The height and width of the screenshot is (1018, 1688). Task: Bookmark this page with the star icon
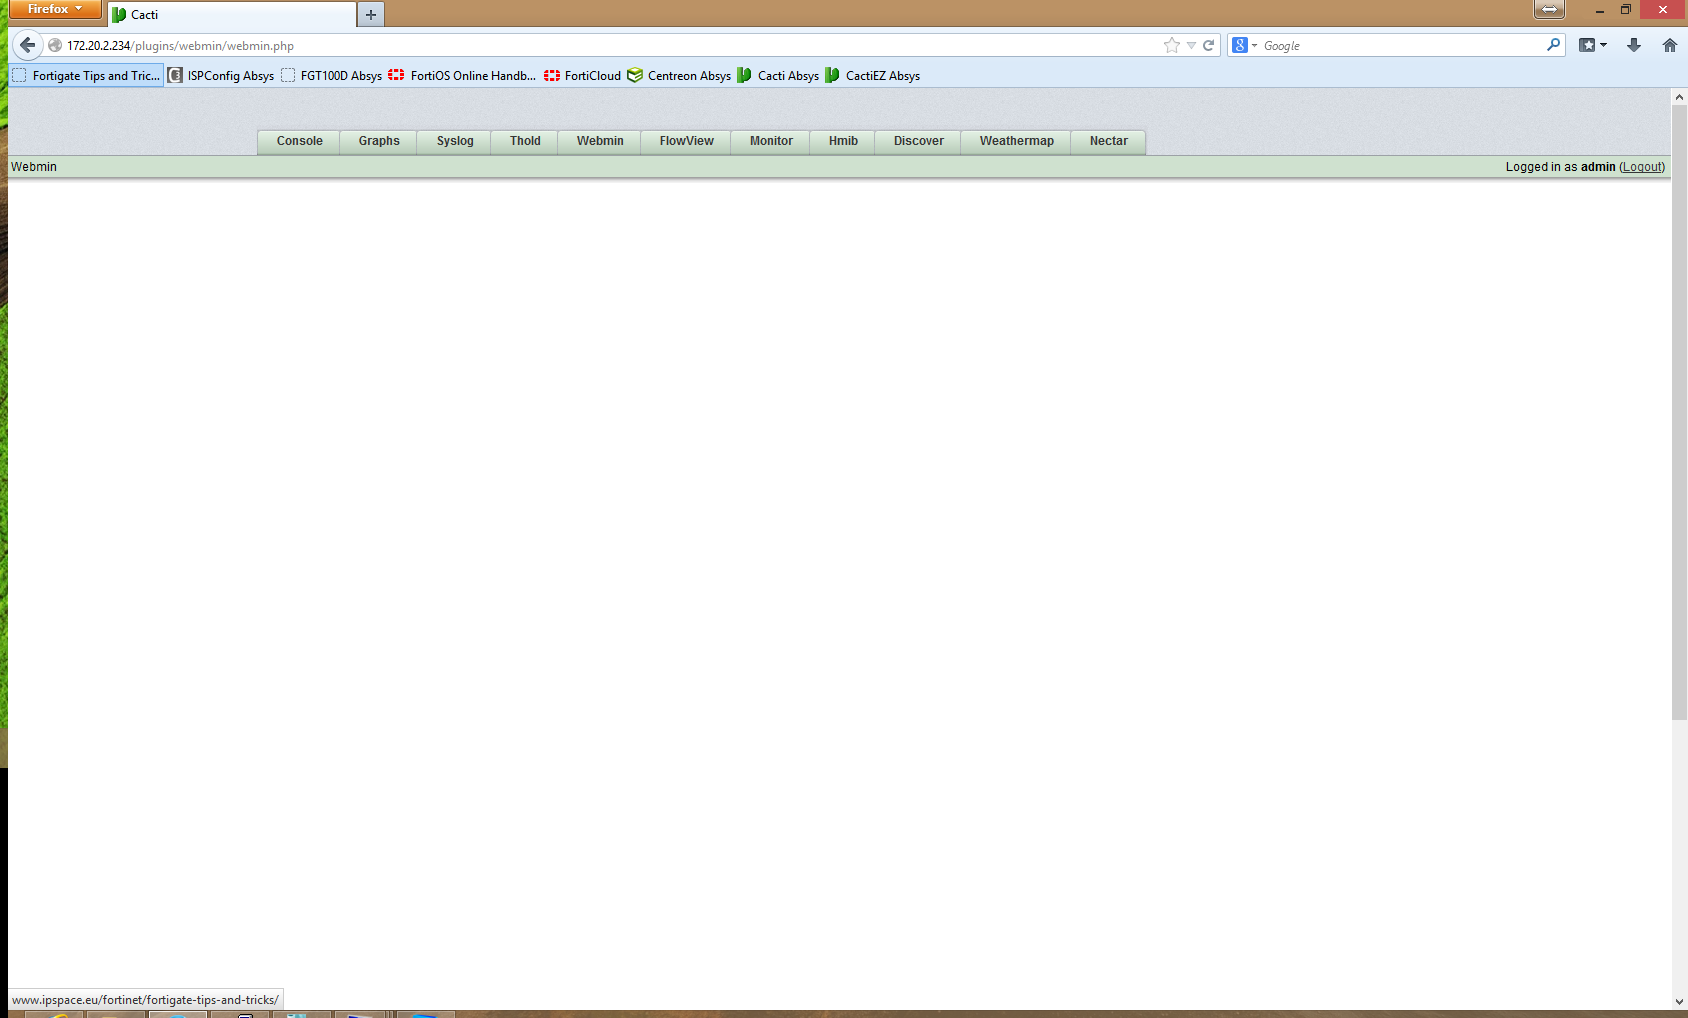tap(1172, 45)
